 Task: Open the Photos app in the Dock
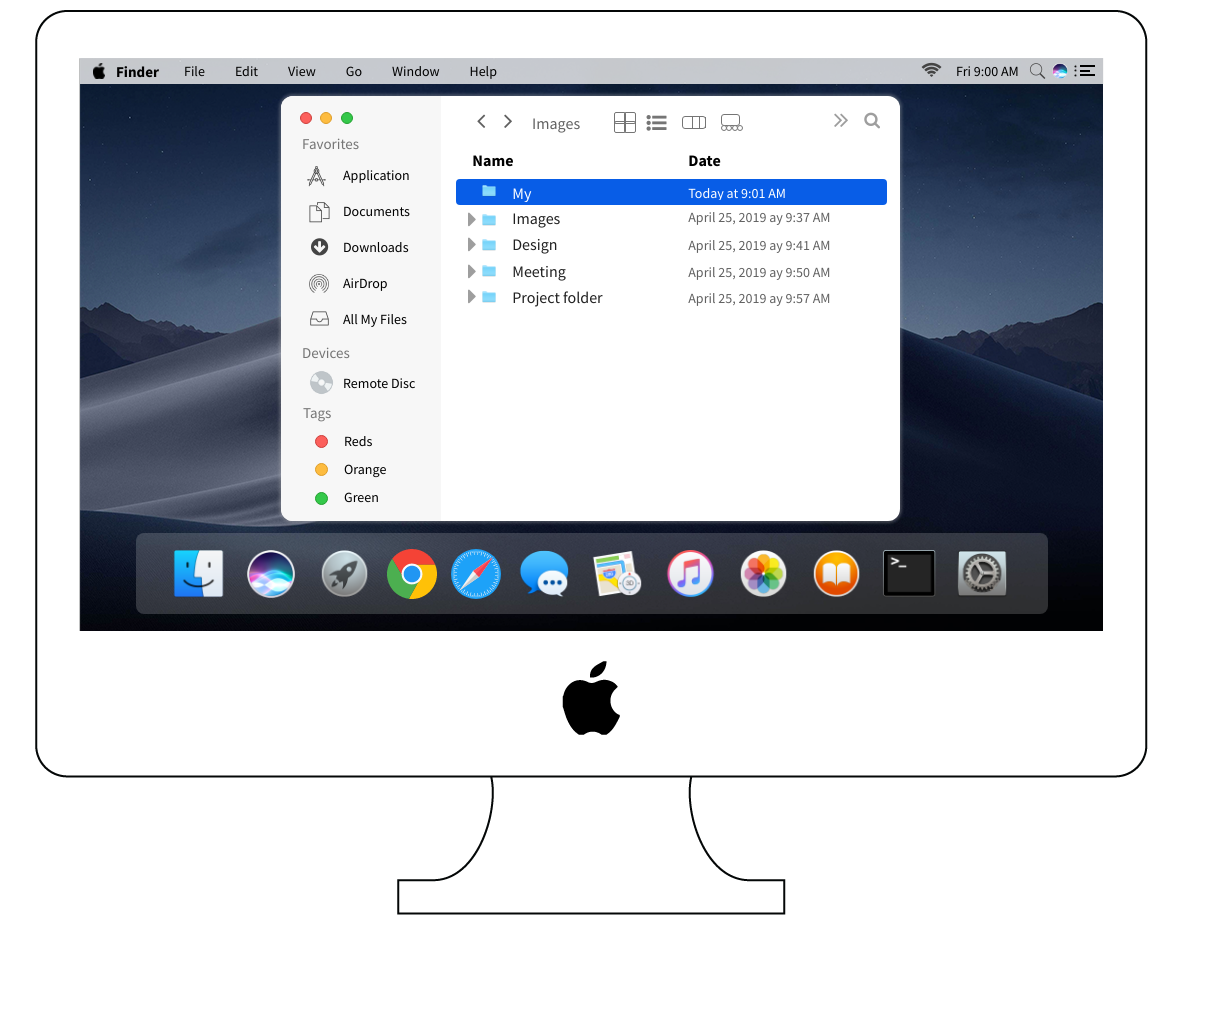[763, 573]
